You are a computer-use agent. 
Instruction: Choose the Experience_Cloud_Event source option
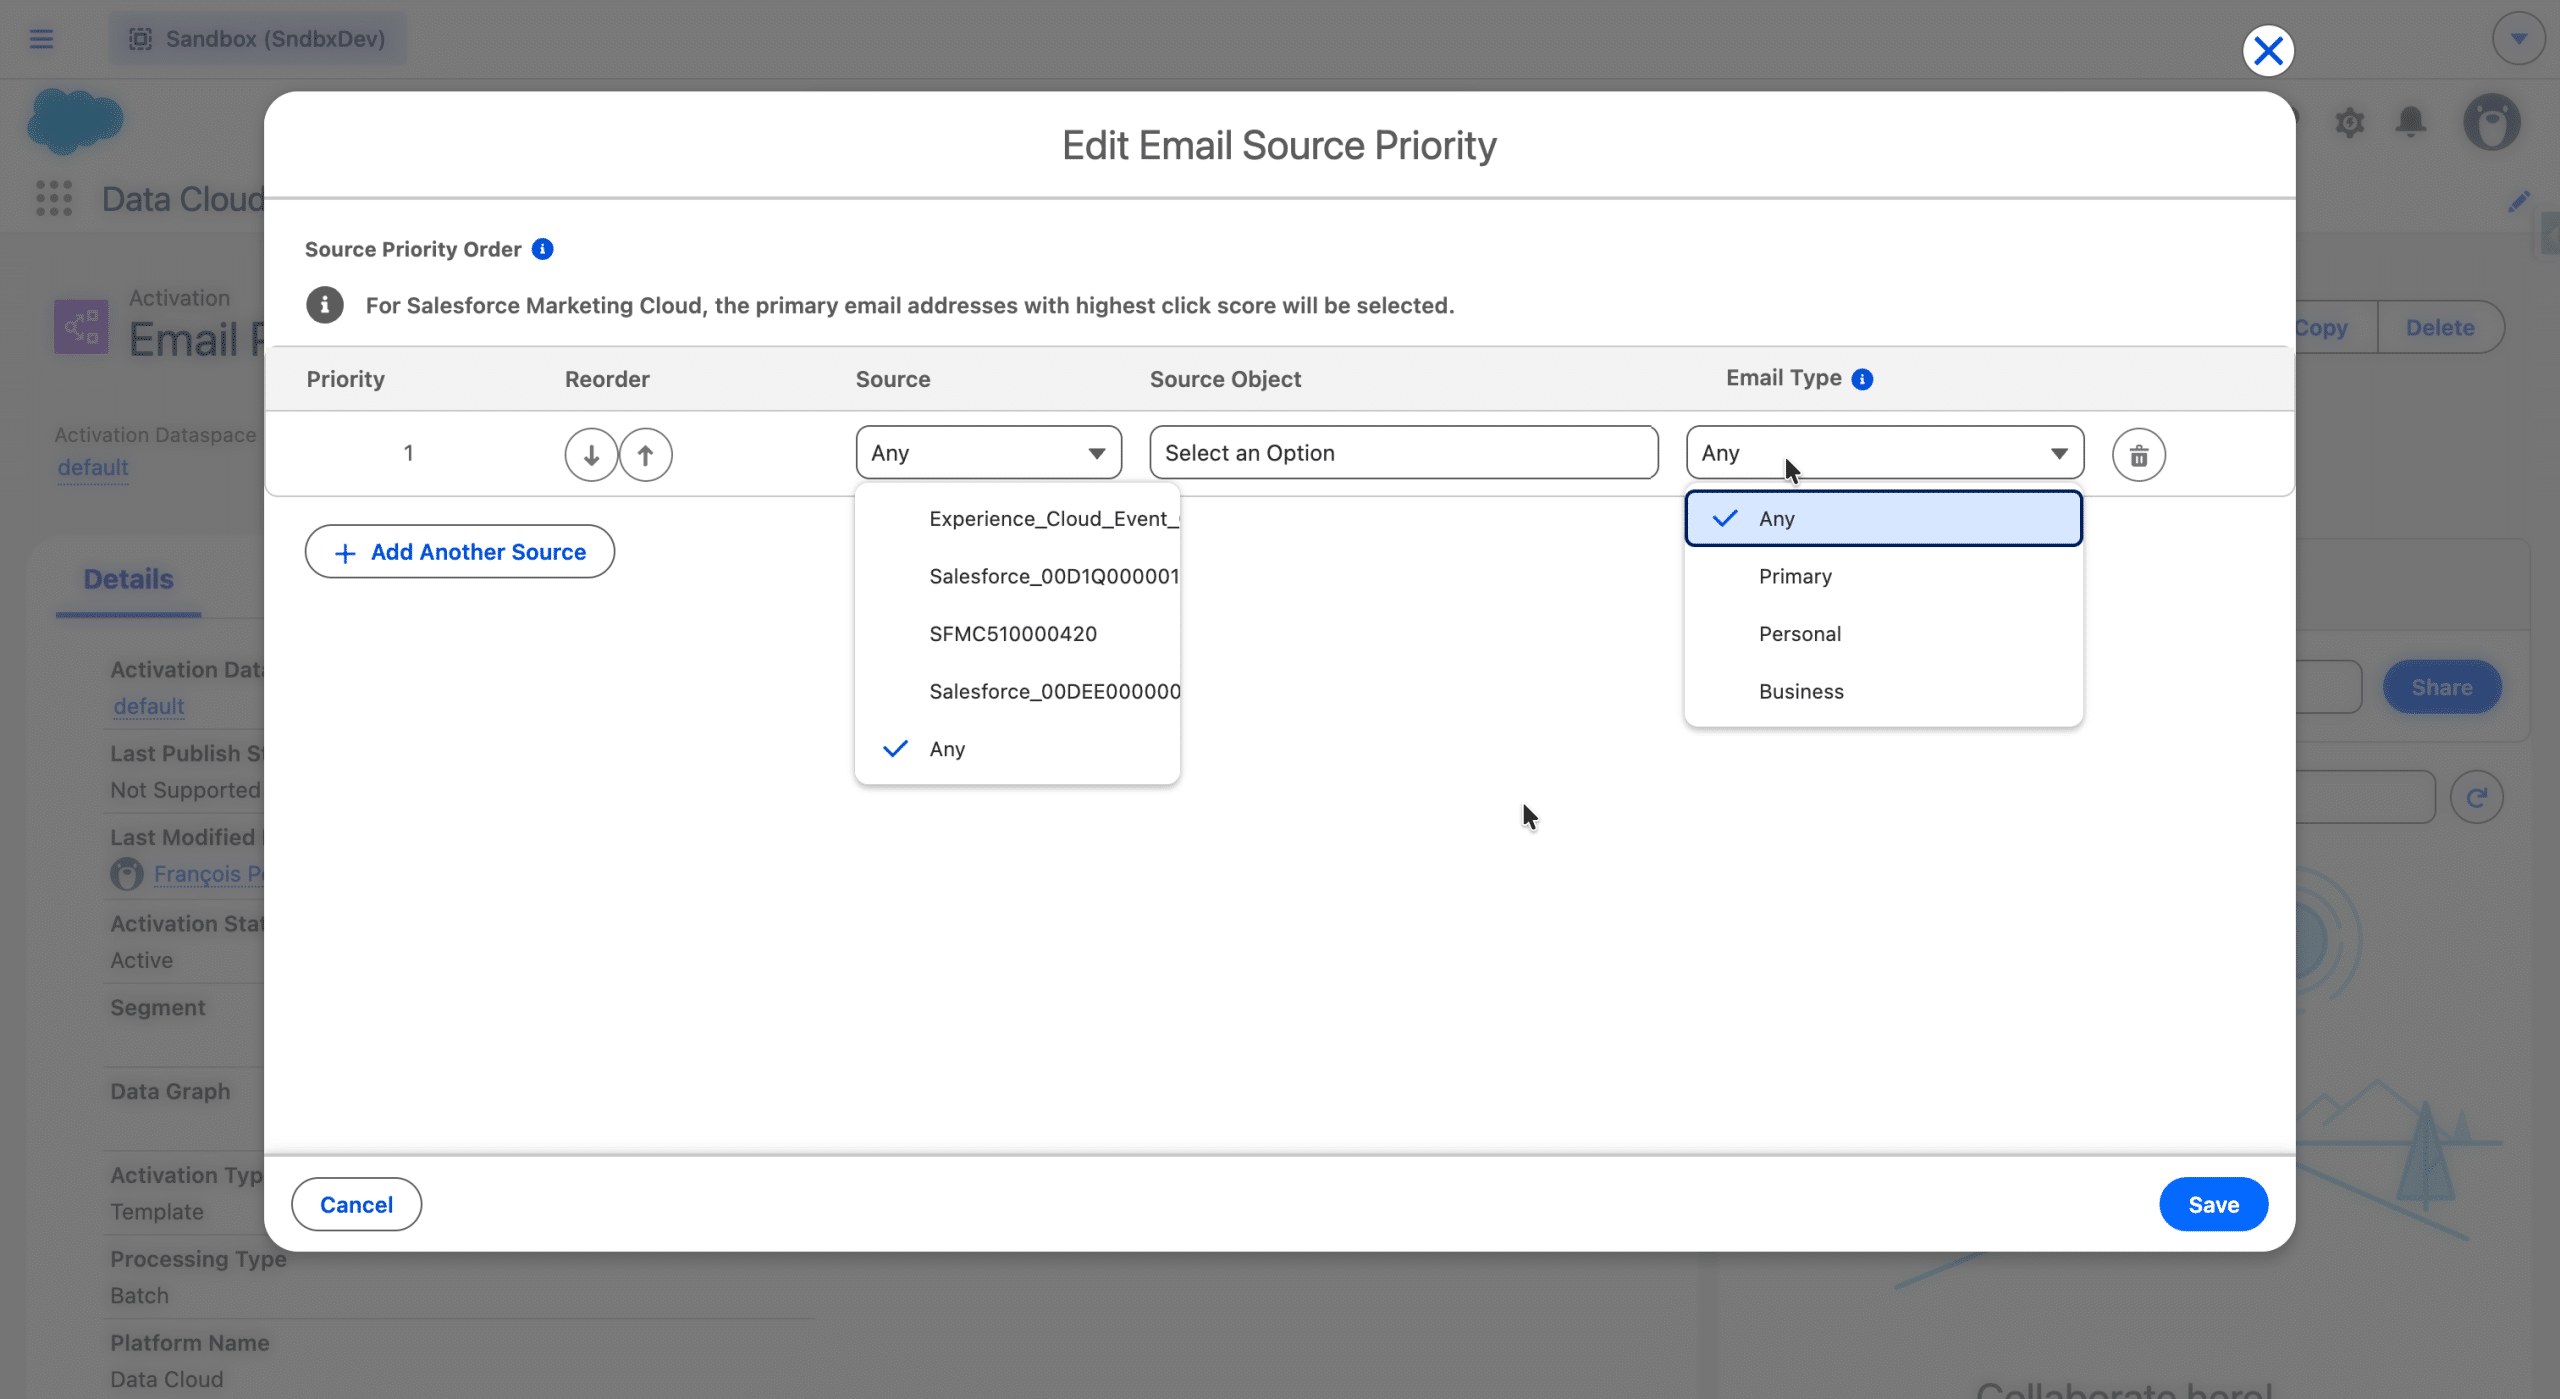(1052, 518)
